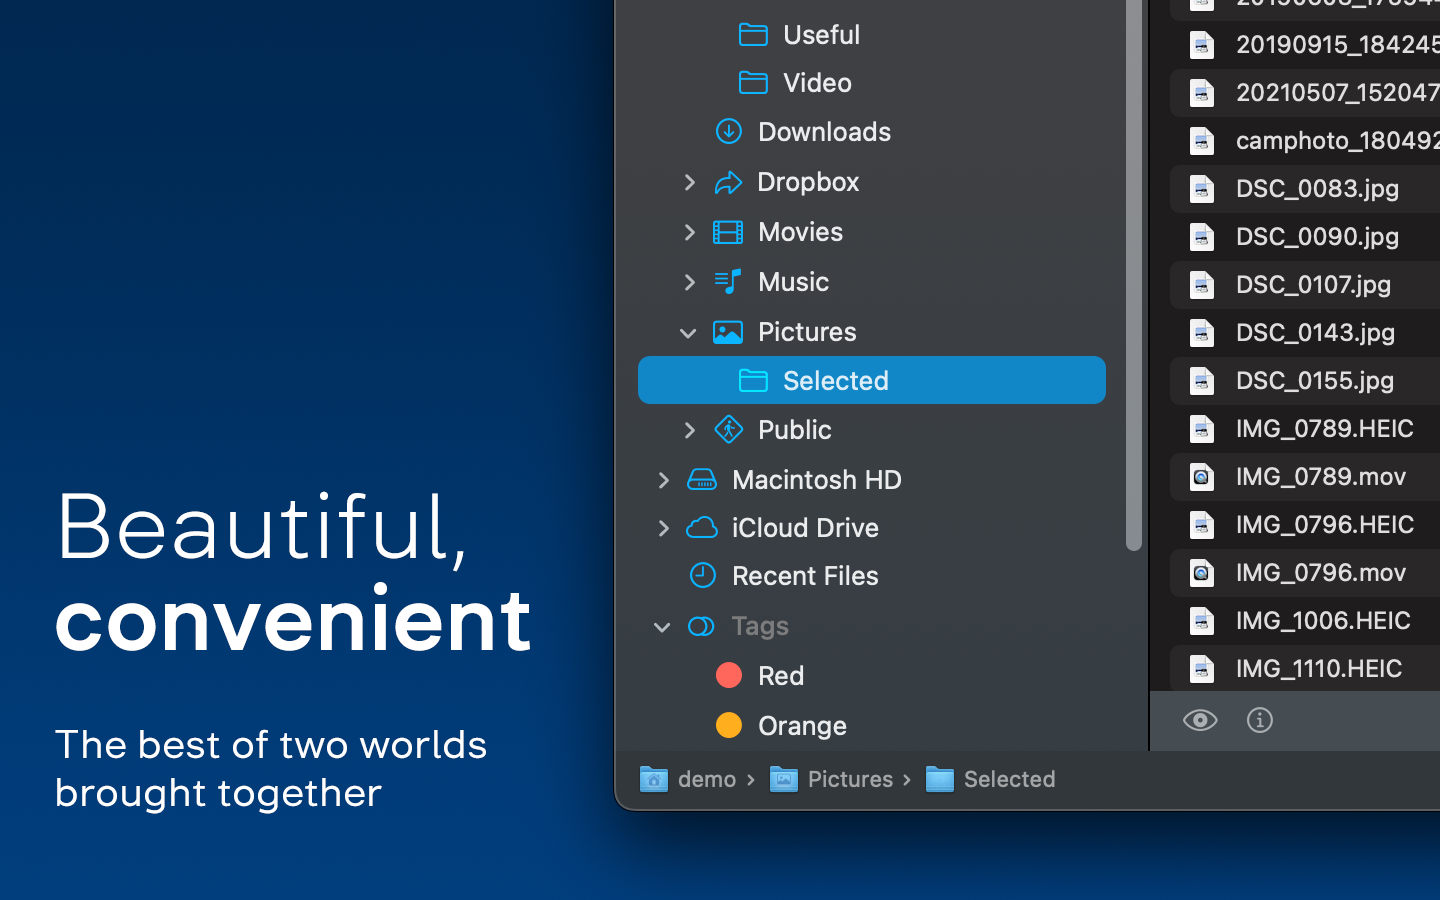The height and width of the screenshot is (900, 1440).
Task: Click the Useful folder icon
Action: pyautogui.click(x=753, y=34)
